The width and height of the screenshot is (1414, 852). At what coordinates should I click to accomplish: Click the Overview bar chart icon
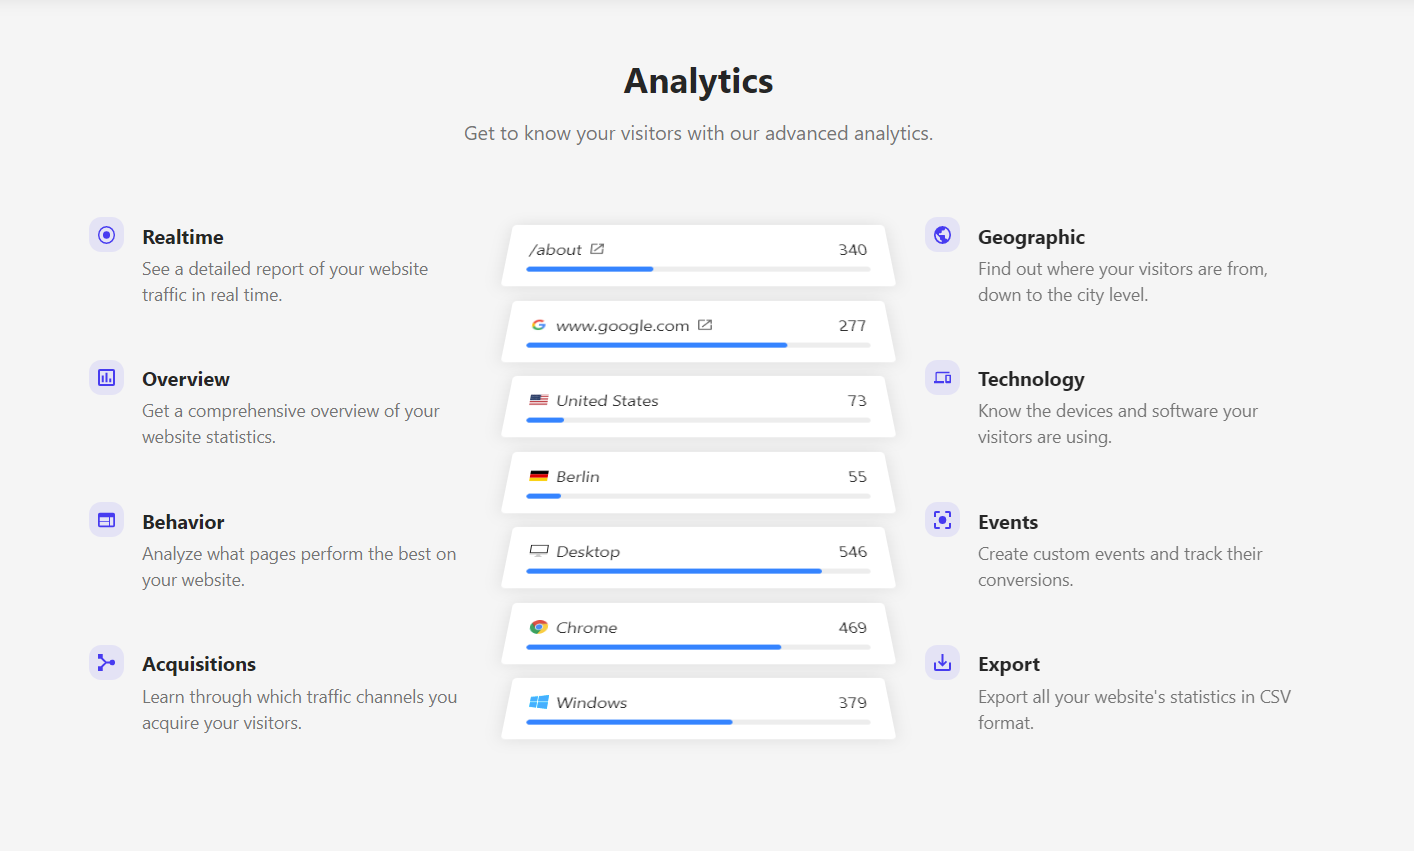(x=106, y=377)
